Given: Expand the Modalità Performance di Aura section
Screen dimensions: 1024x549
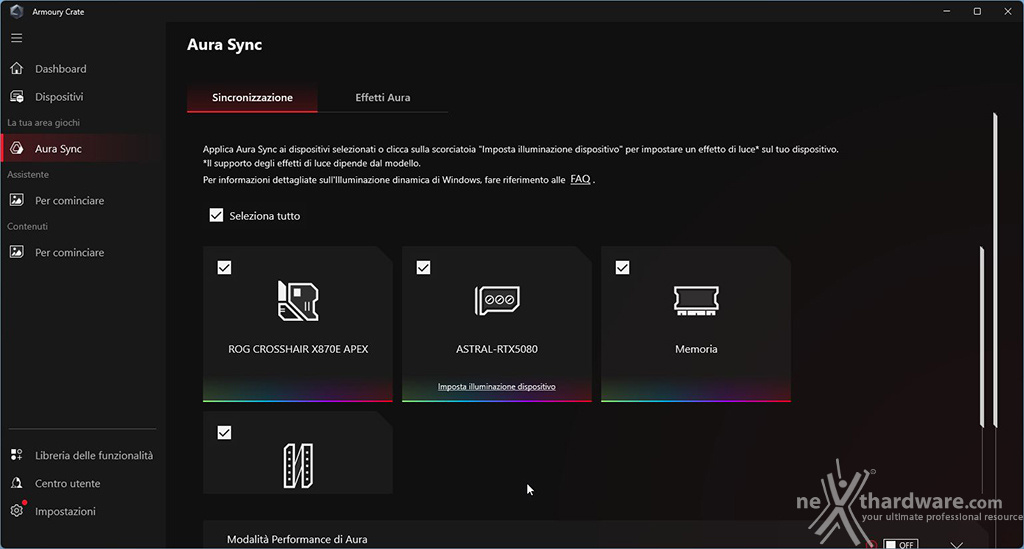Looking at the screenshot, I should (957, 544).
